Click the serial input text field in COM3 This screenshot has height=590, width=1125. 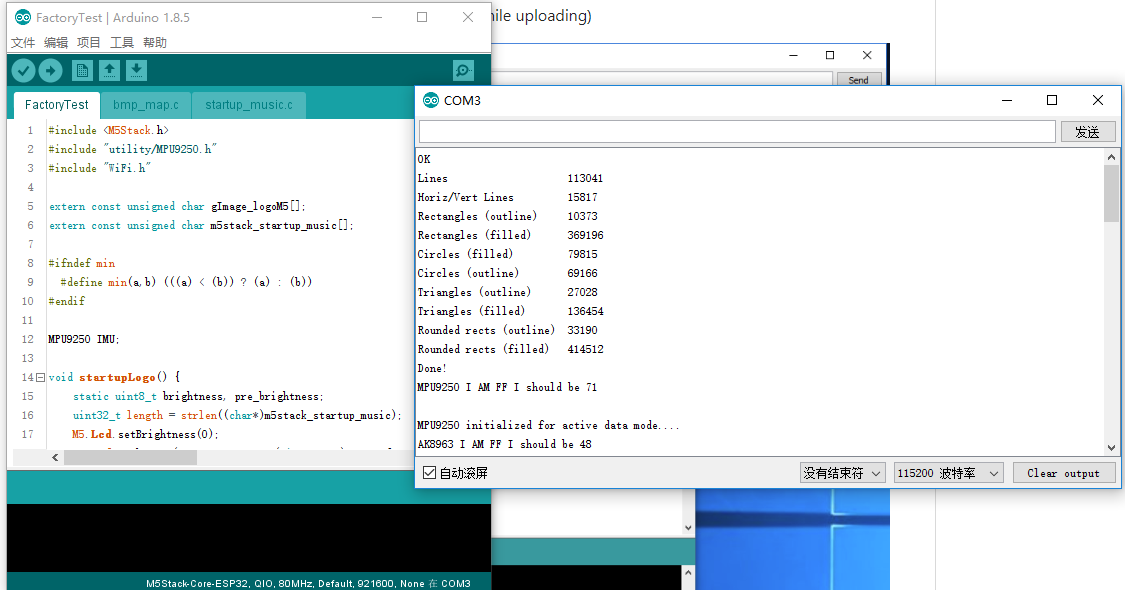[737, 131]
